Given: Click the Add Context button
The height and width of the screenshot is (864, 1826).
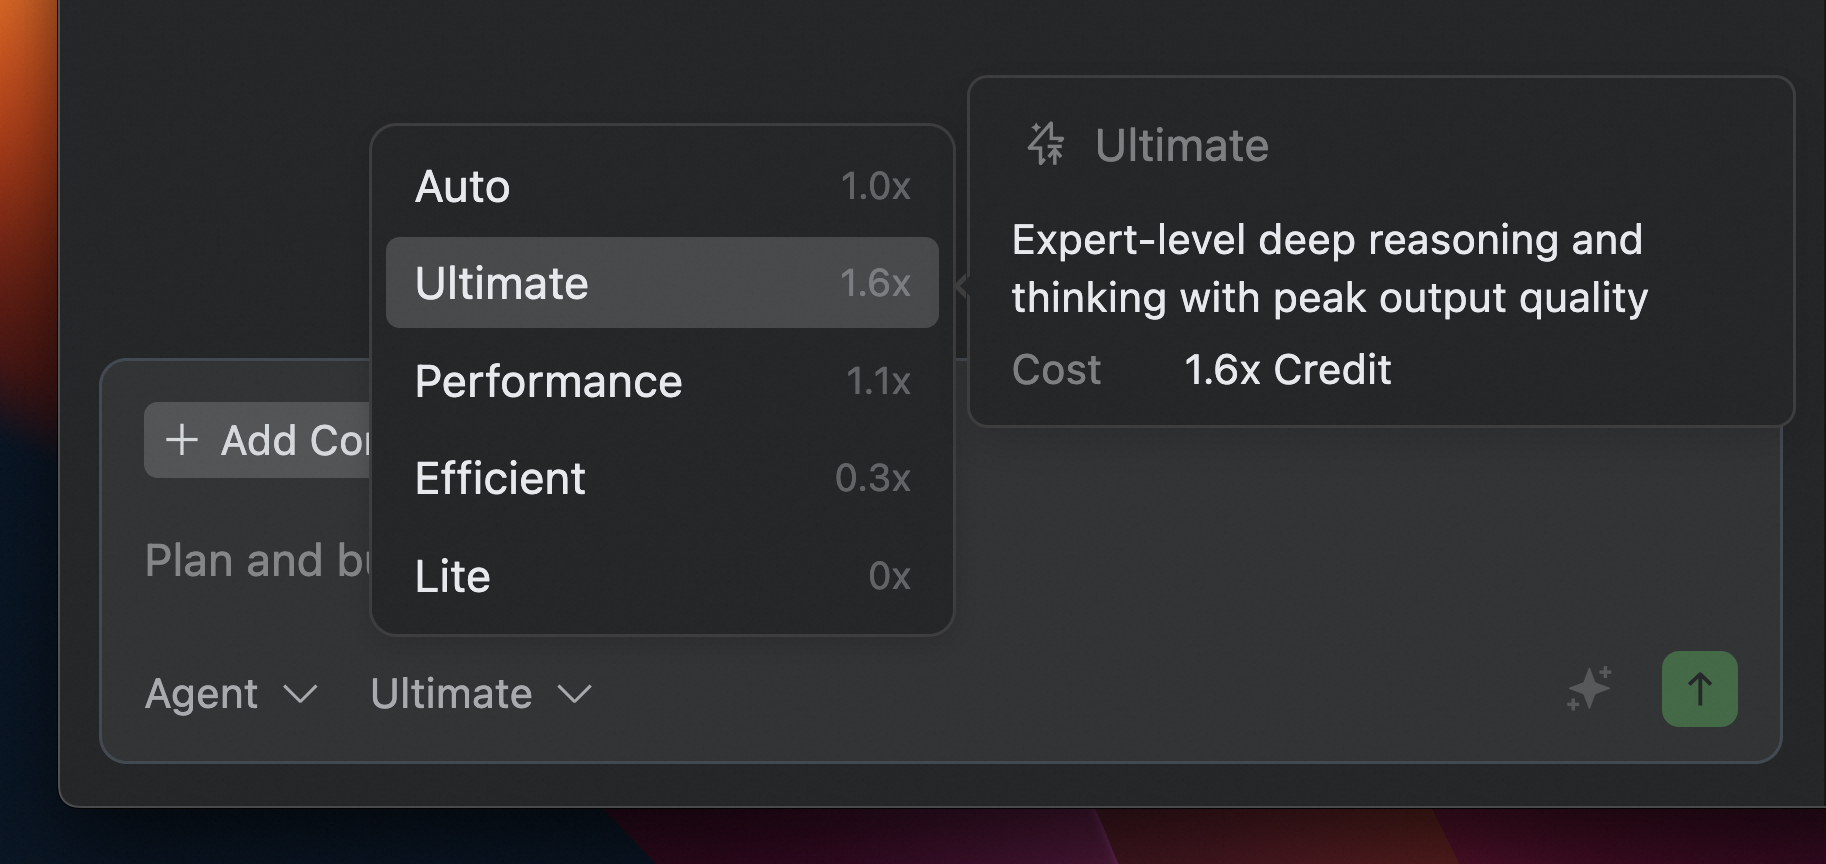Looking at the screenshot, I should (260, 440).
